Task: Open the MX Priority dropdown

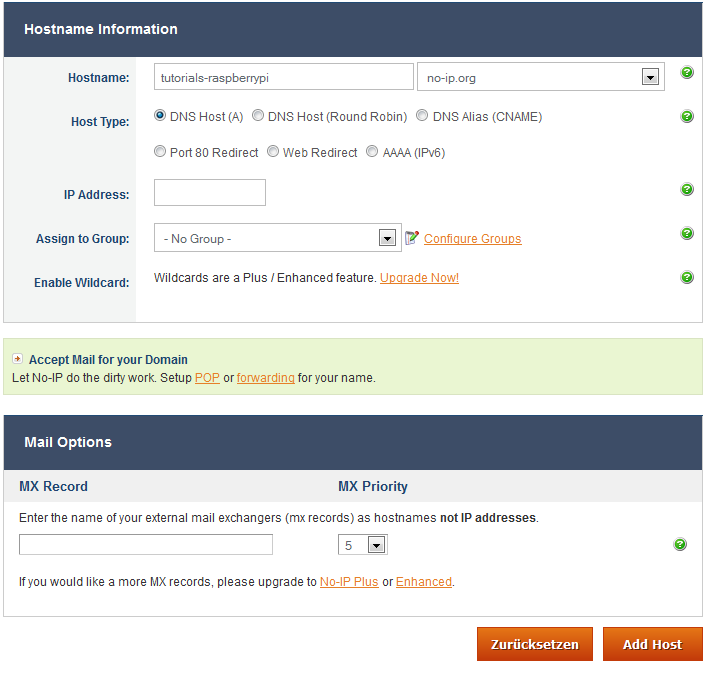Action: [376, 545]
